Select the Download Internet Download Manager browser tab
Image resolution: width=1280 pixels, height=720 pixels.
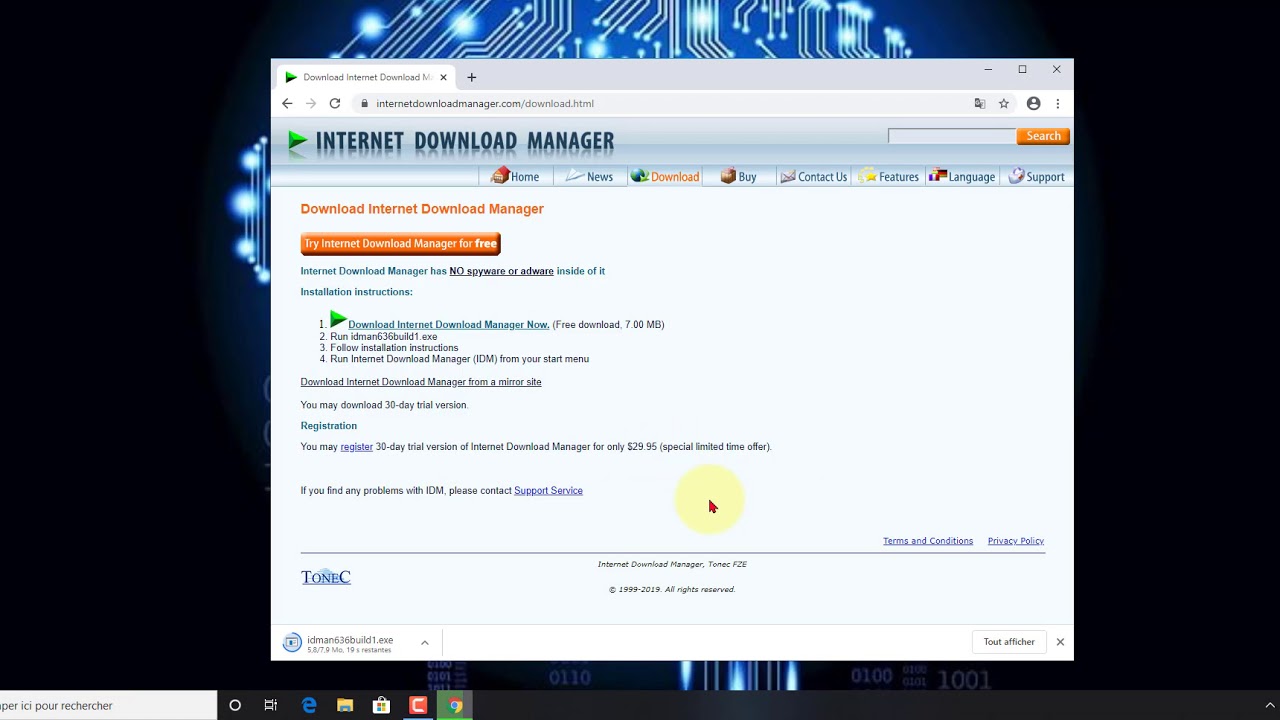[366, 77]
